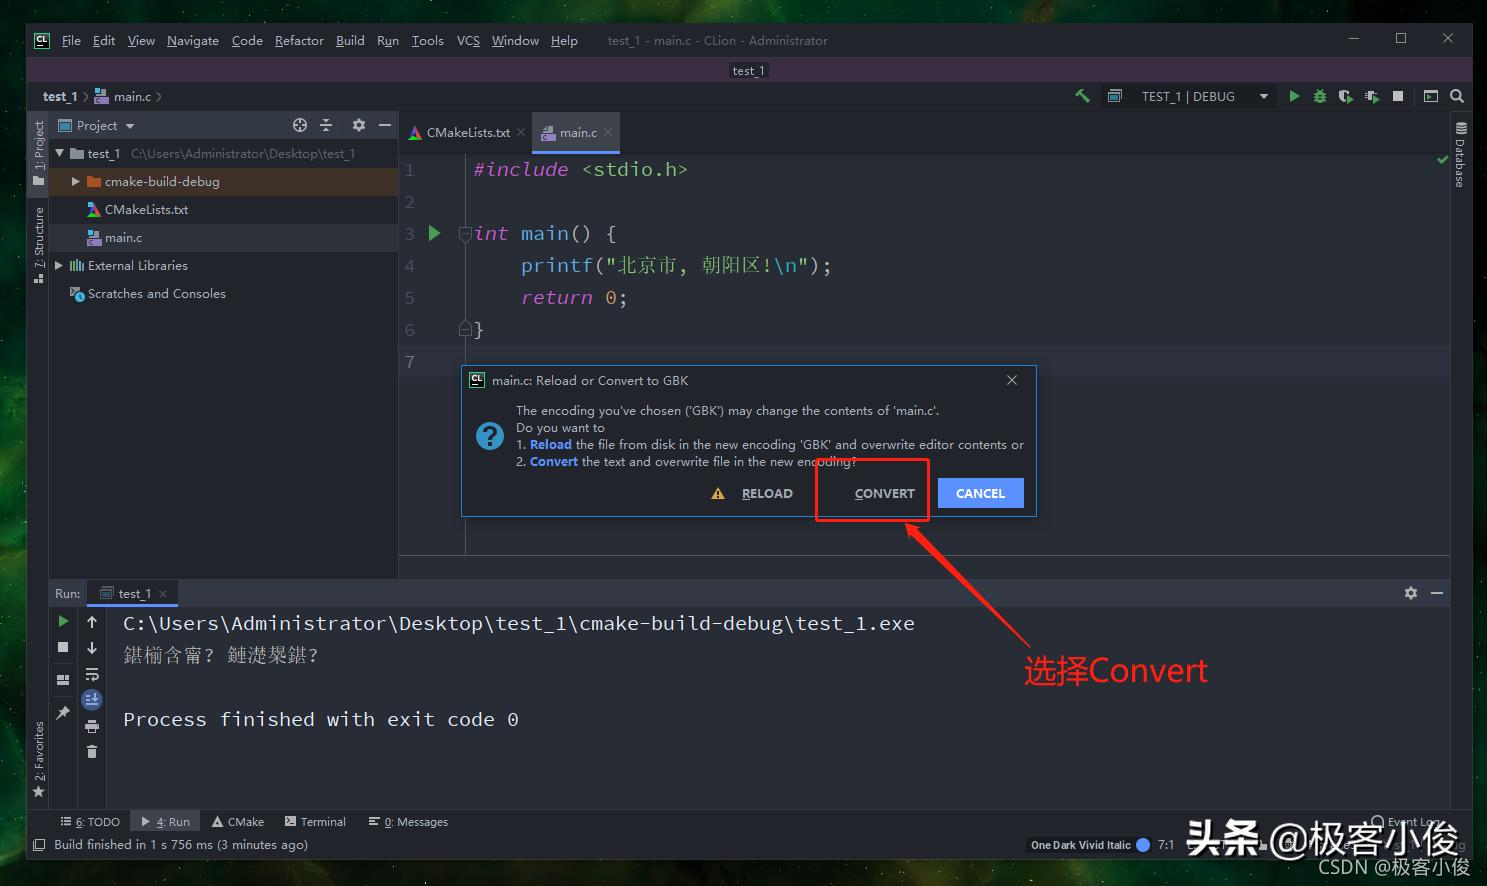Start debugging with the green bug icon
1487x886 pixels.
[1320, 96]
